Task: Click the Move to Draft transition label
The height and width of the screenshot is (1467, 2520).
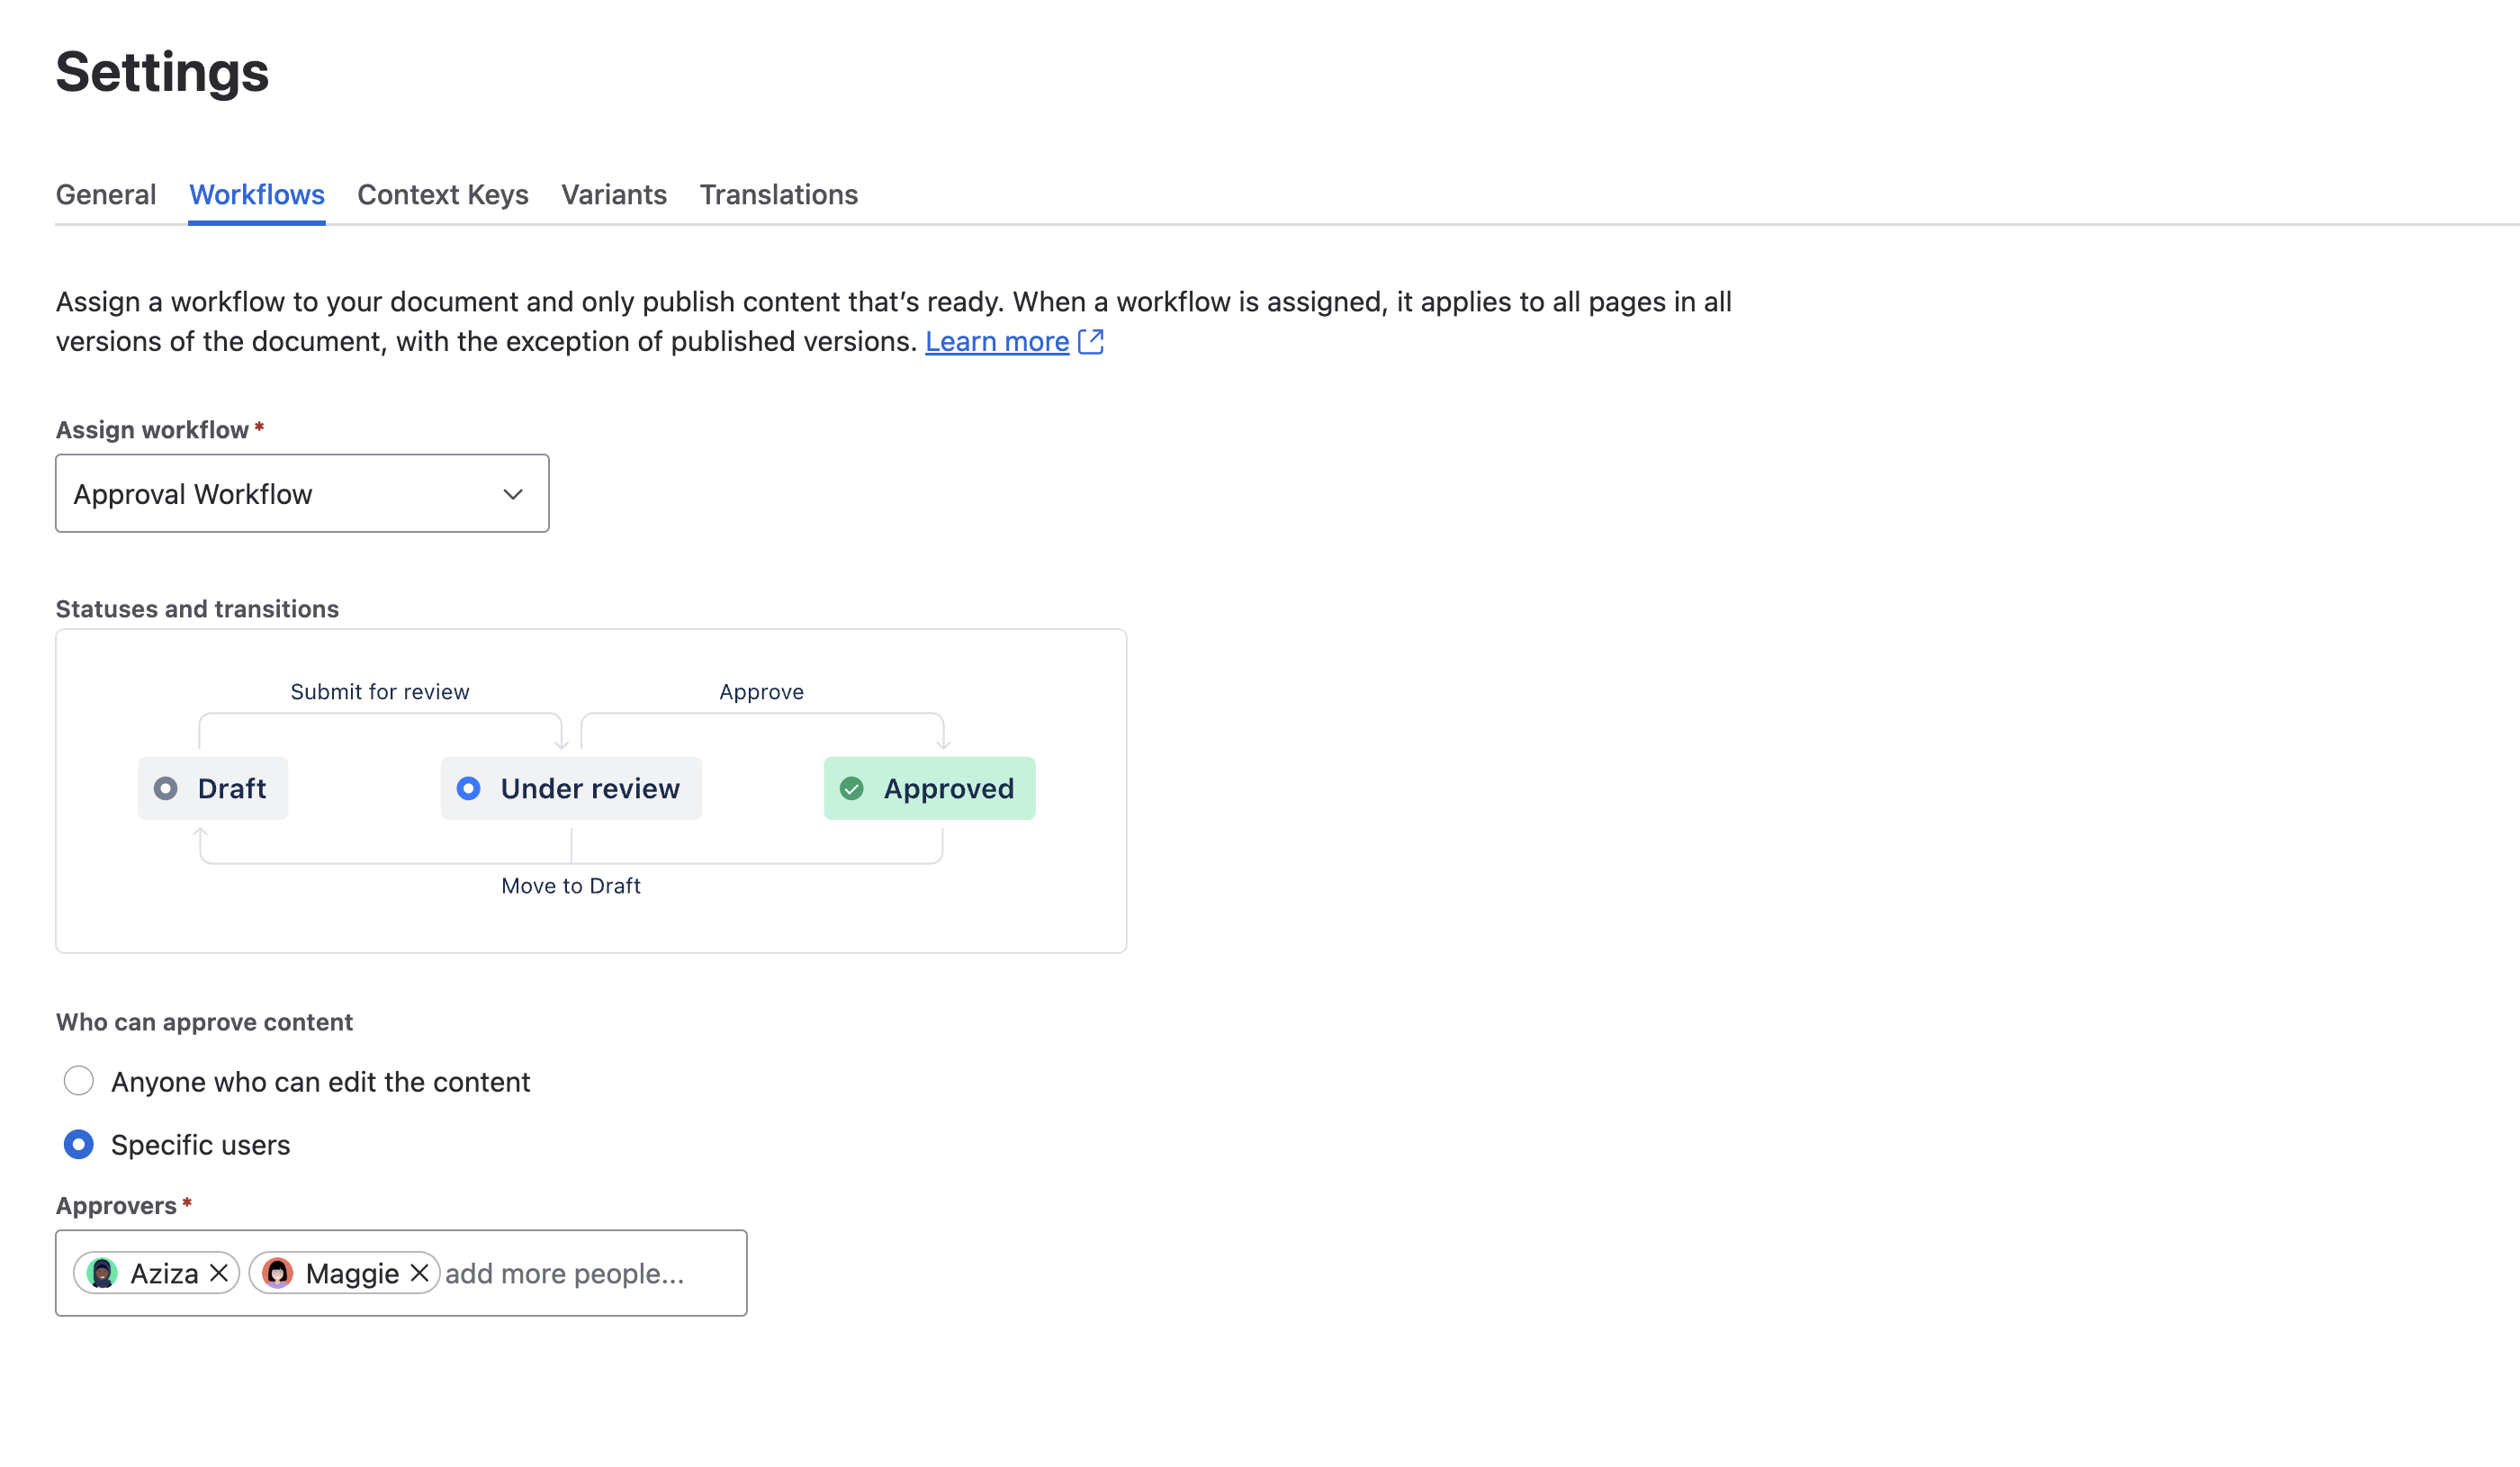Action: pyautogui.click(x=571, y=885)
